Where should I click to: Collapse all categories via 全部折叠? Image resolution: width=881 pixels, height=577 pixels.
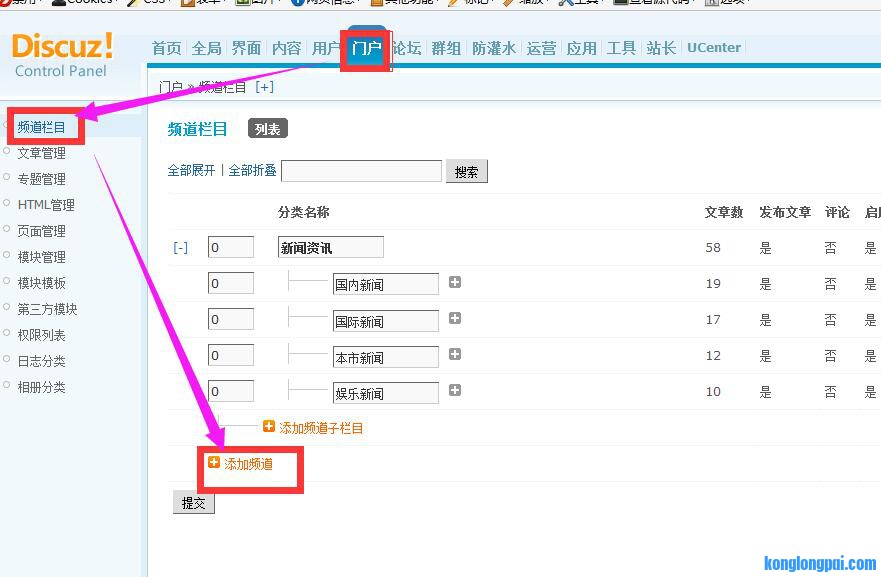point(252,171)
